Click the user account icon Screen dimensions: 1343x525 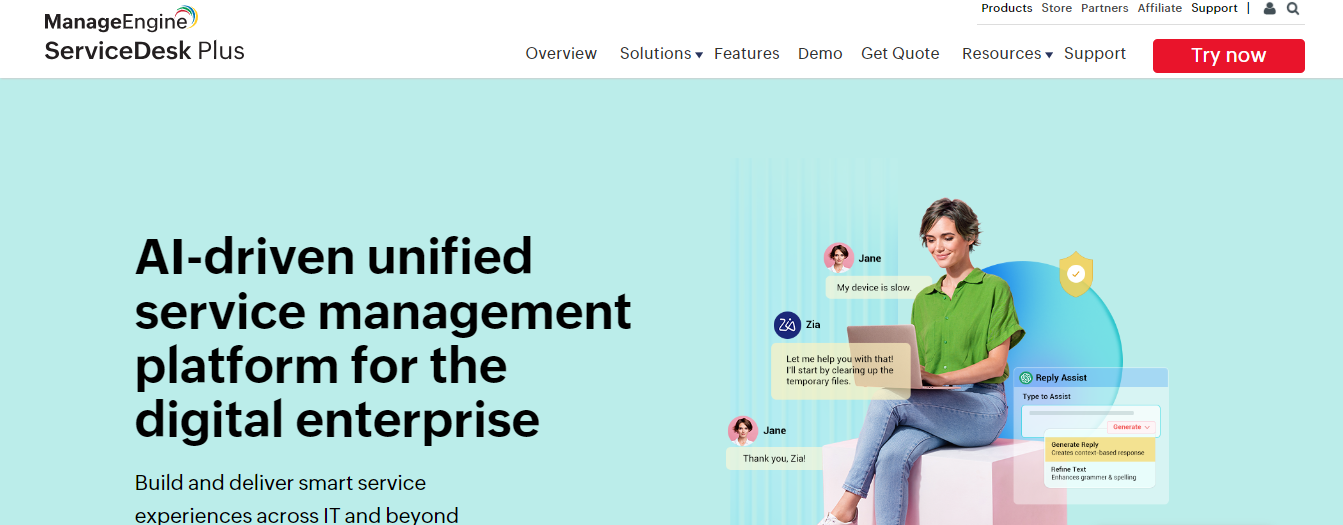pyautogui.click(x=1269, y=9)
